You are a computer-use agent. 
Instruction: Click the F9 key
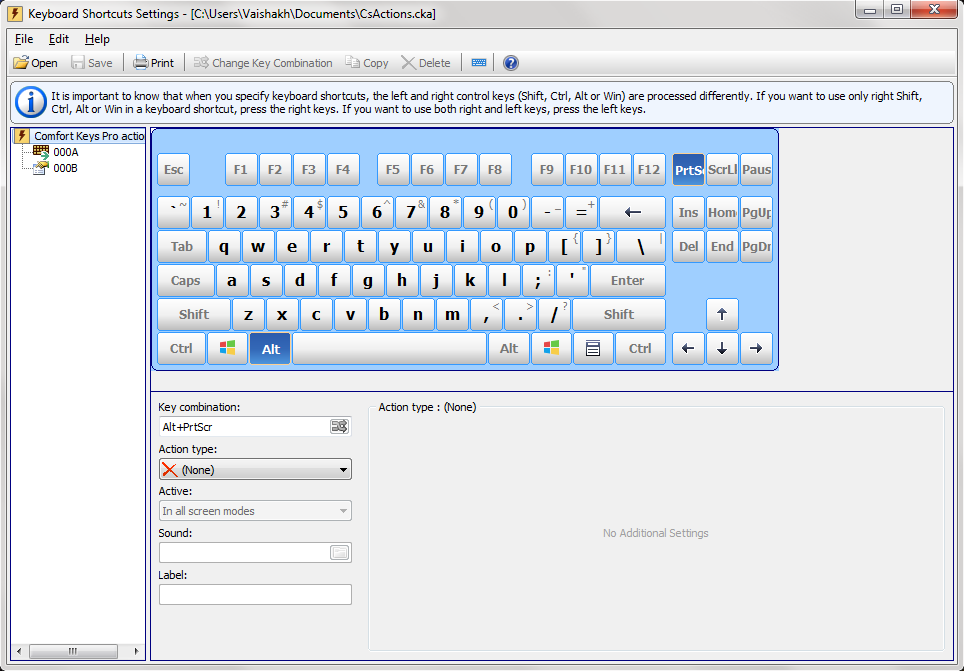(547, 170)
